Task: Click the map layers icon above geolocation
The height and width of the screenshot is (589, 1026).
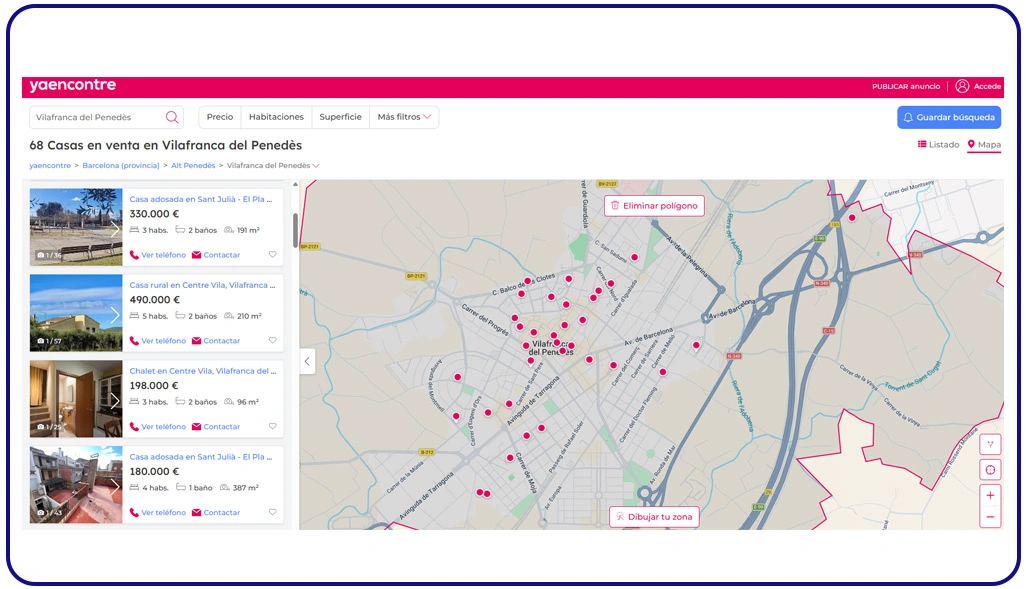Action: pyautogui.click(x=990, y=444)
